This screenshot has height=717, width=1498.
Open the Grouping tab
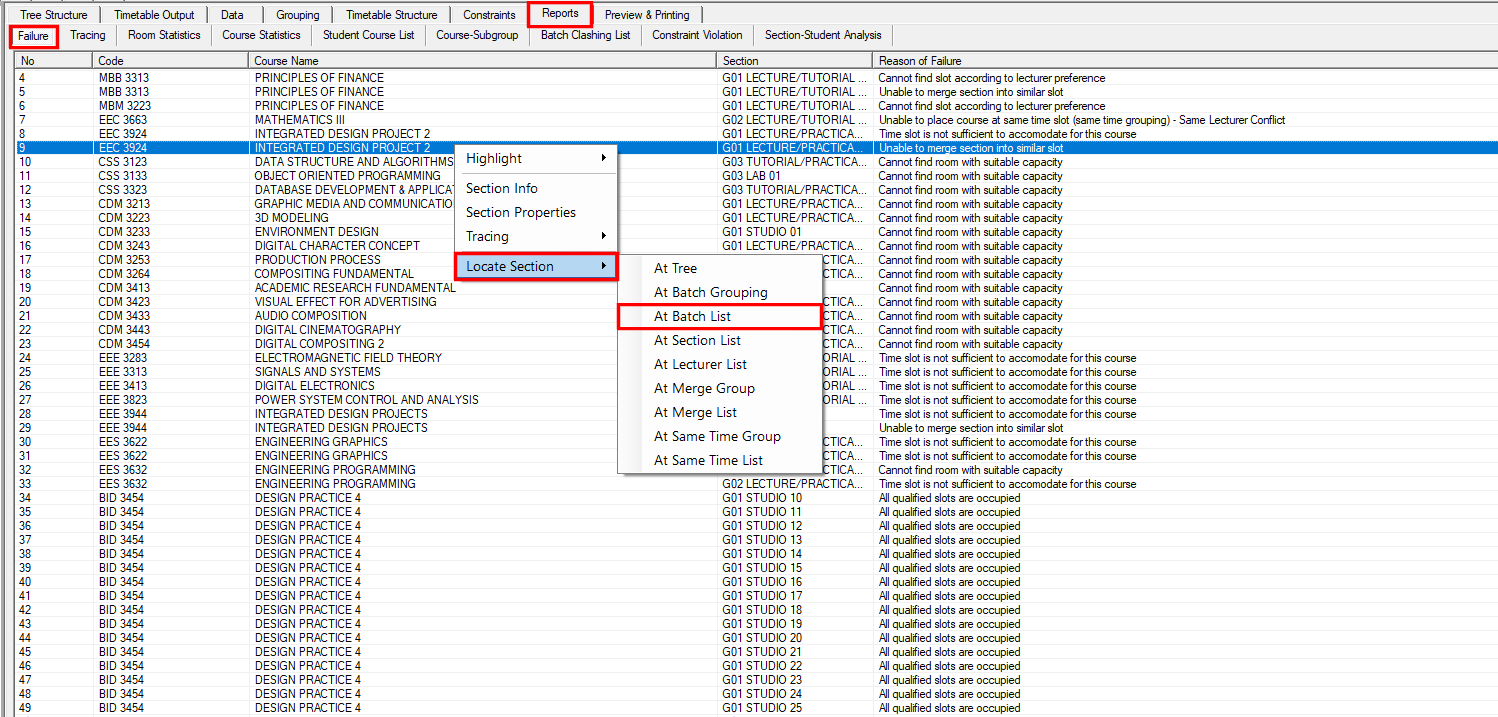298,15
